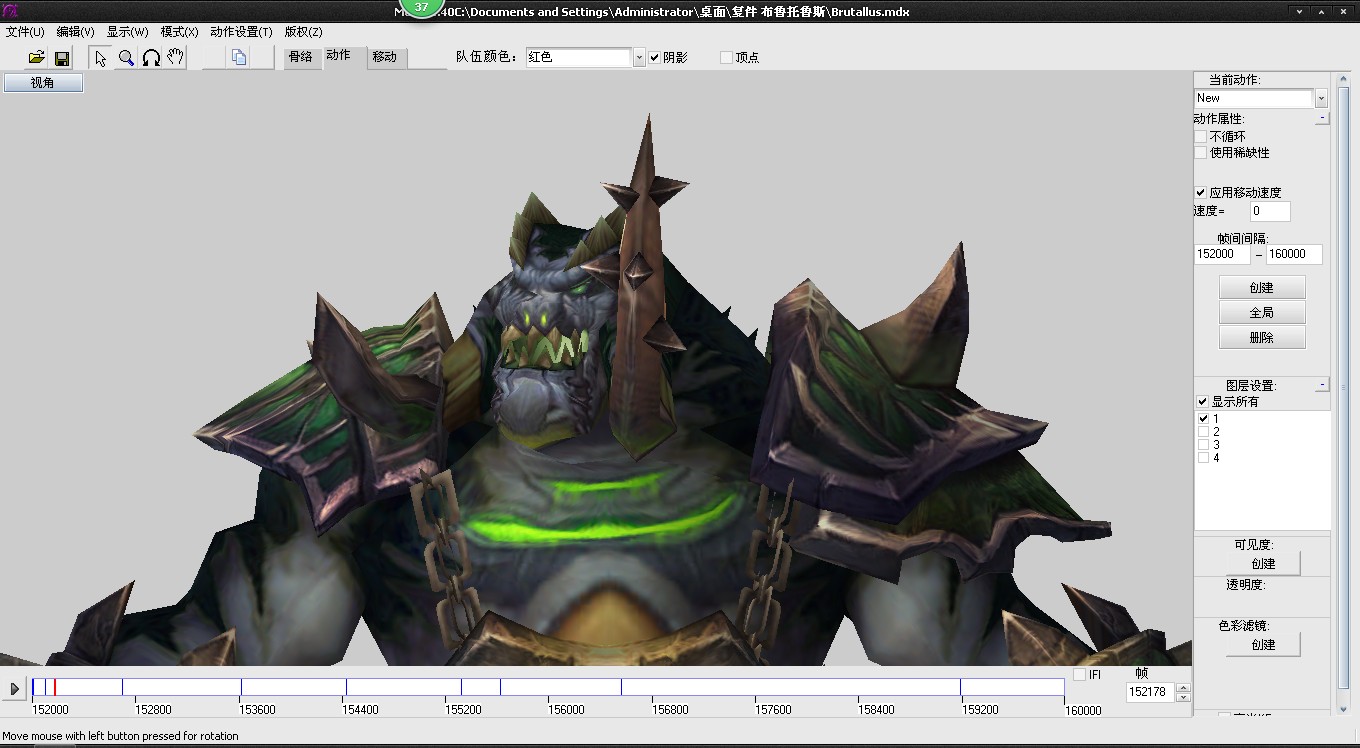Switch to the 移动 tab
The width and height of the screenshot is (1360, 748).
tap(385, 57)
